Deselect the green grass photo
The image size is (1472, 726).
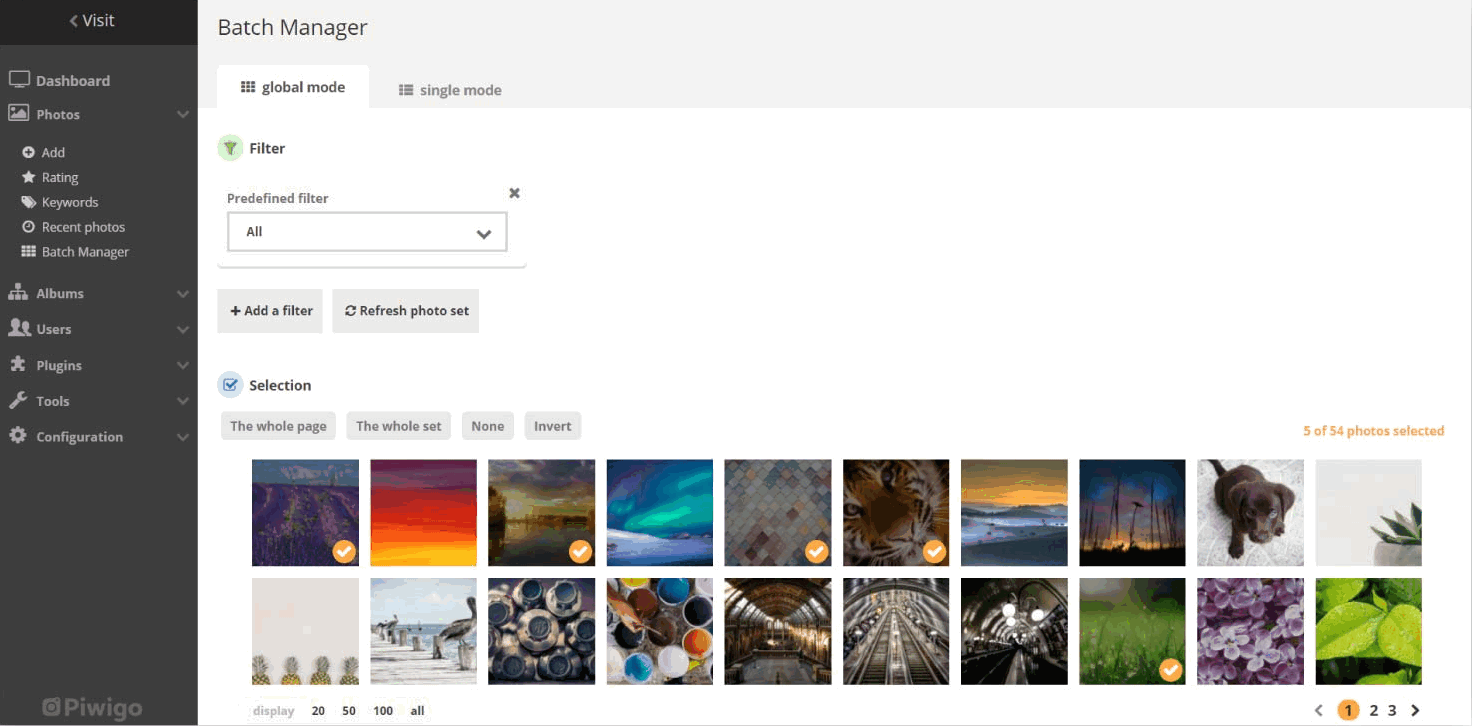tap(1132, 631)
